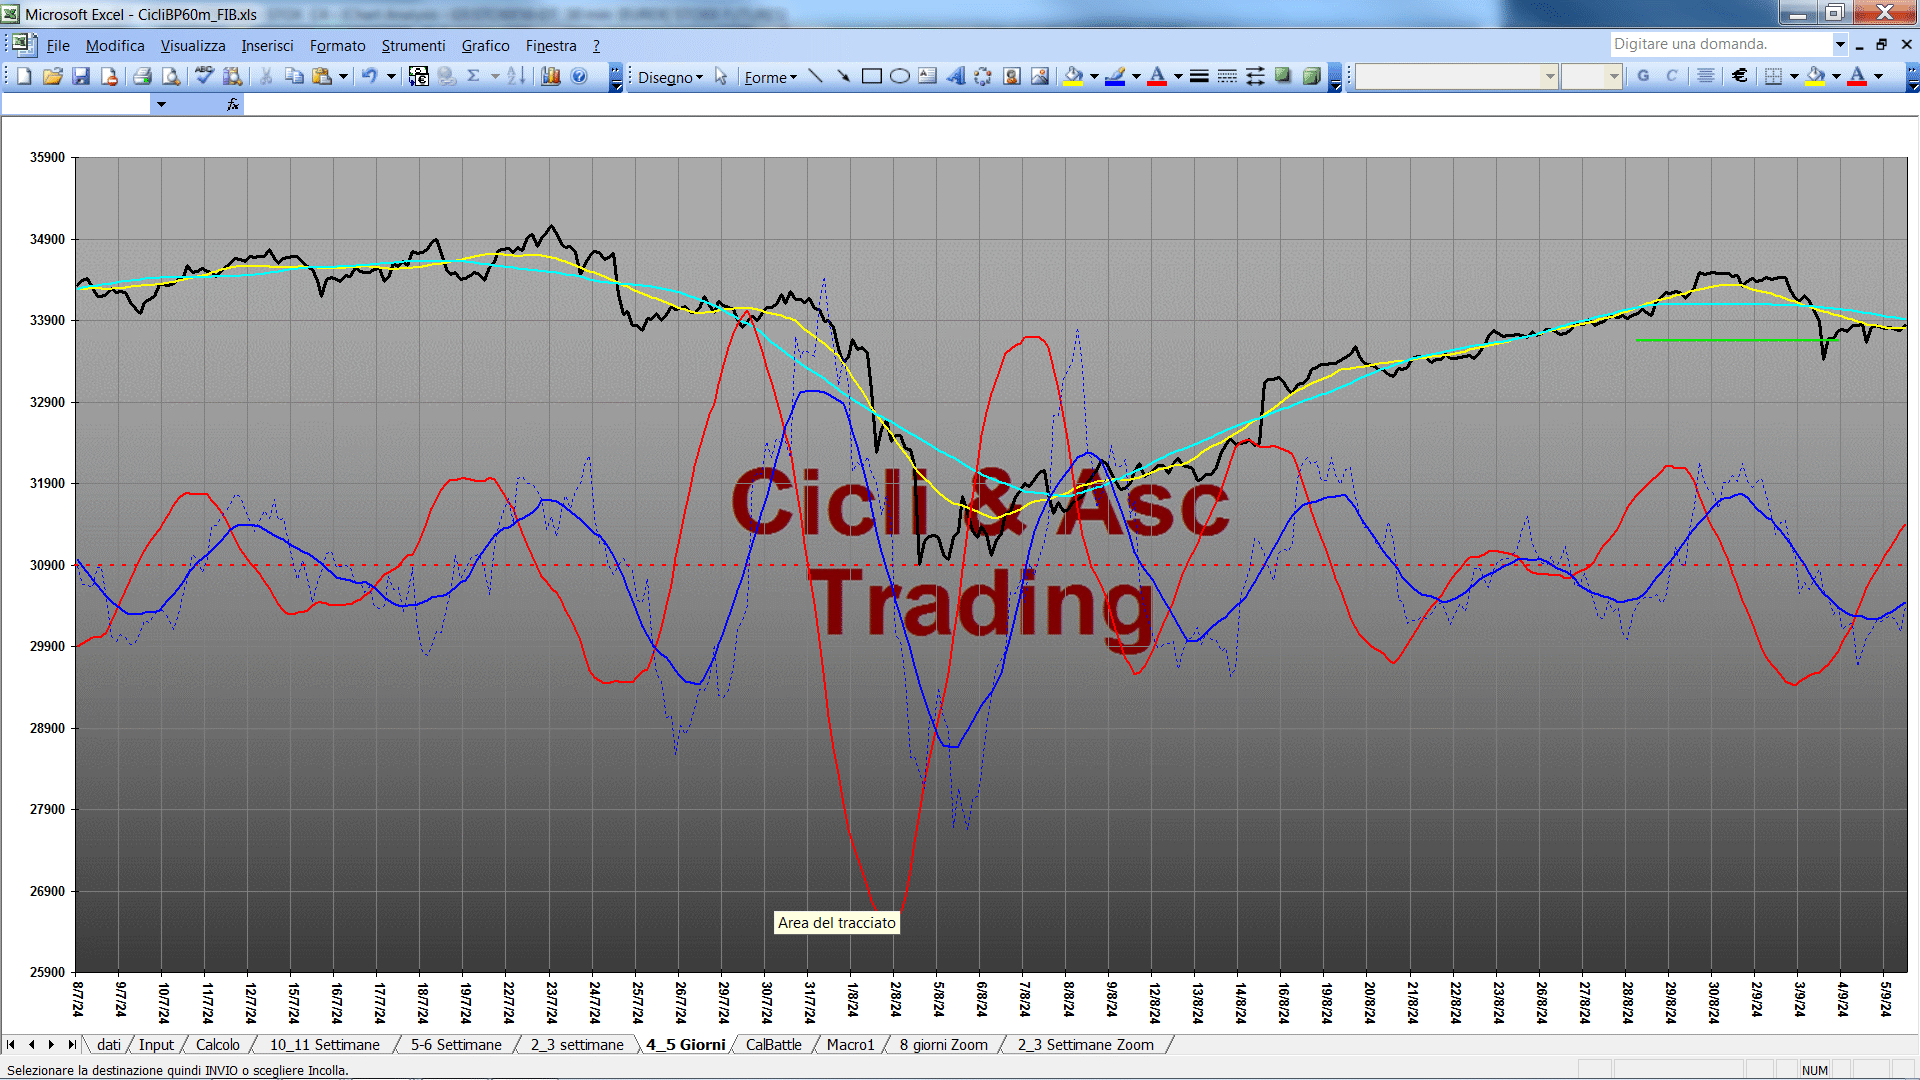Viewport: 1920px width, 1080px height.
Task: Choose Line Style thickness icon
Action: click(x=1199, y=77)
